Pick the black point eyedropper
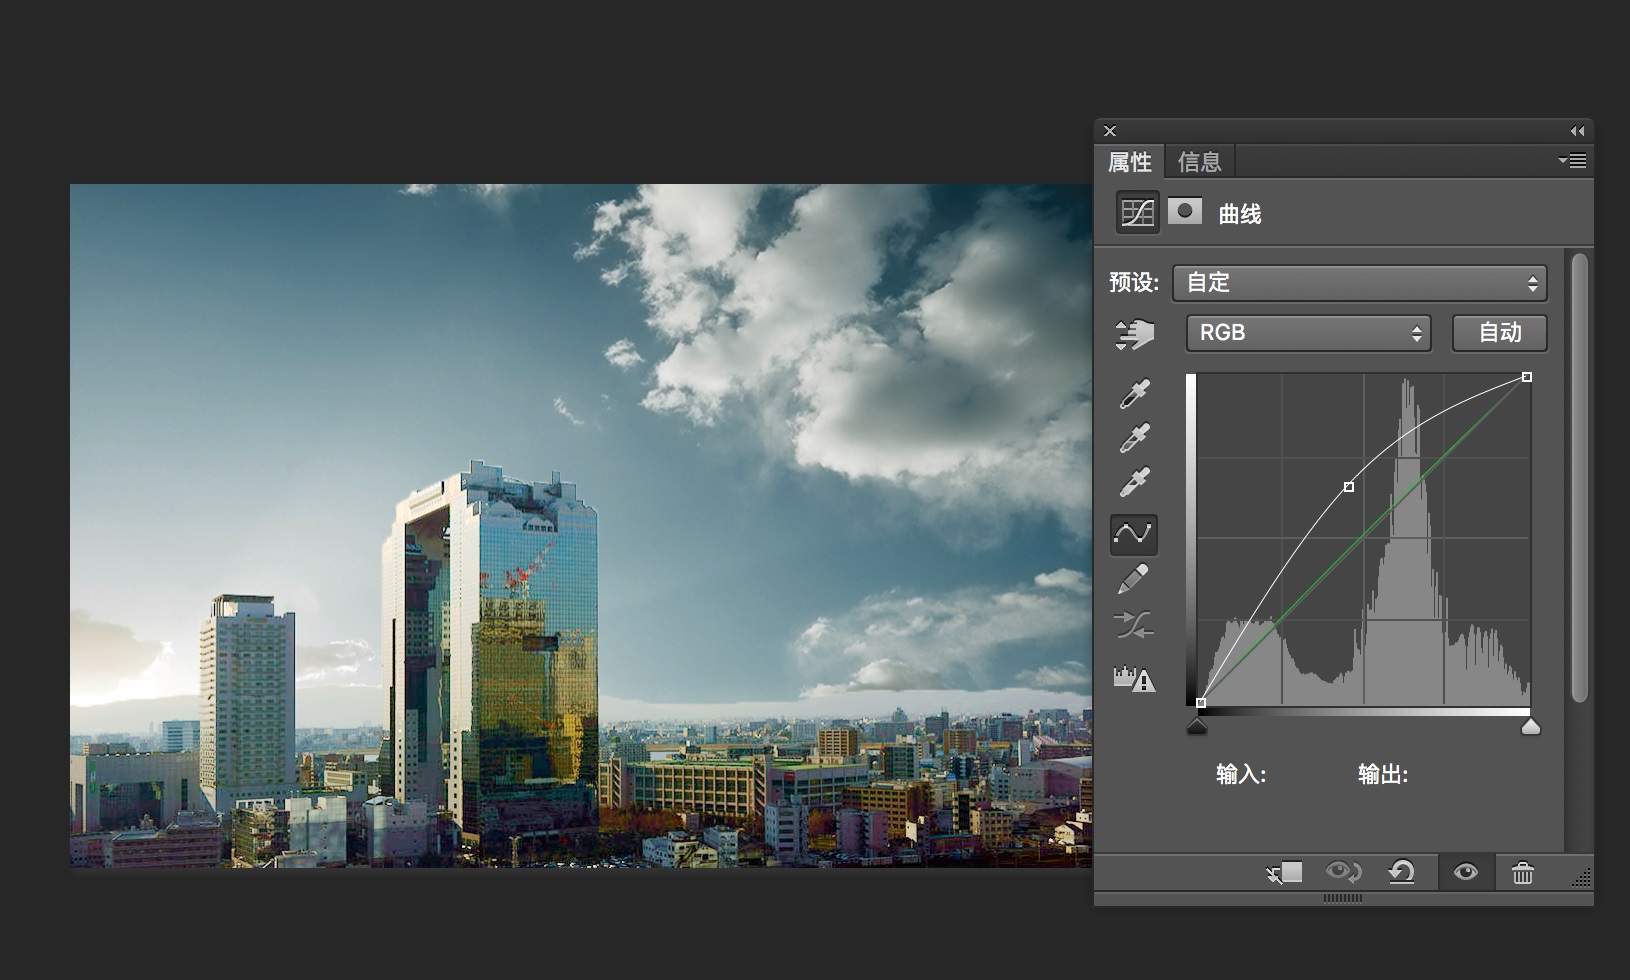Viewport: 1630px width, 980px height. click(1134, 393)
